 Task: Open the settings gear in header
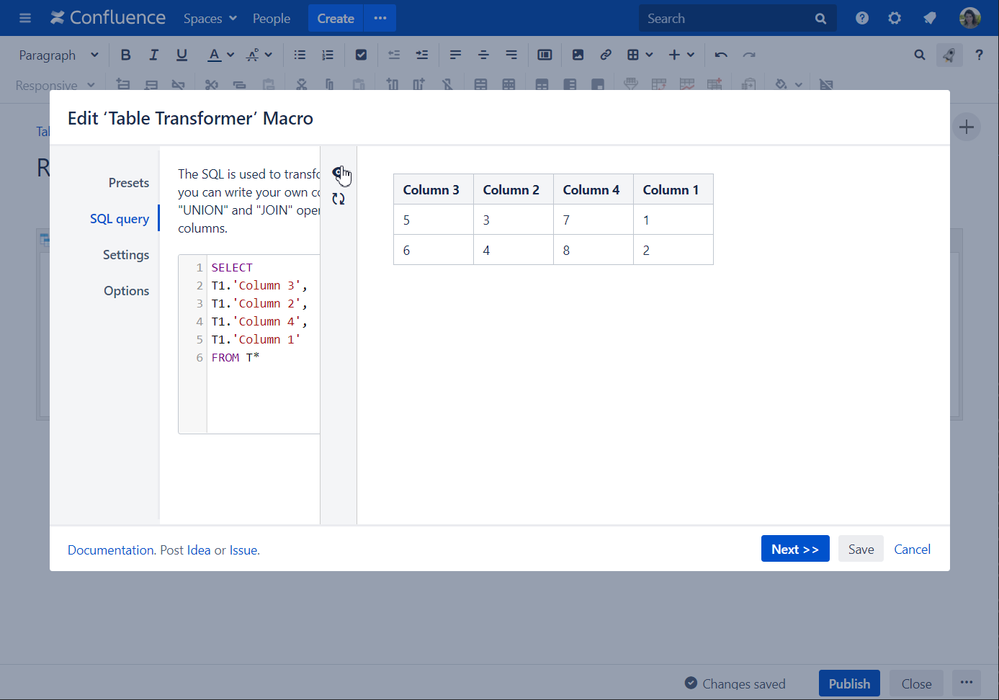click(895, 18)
